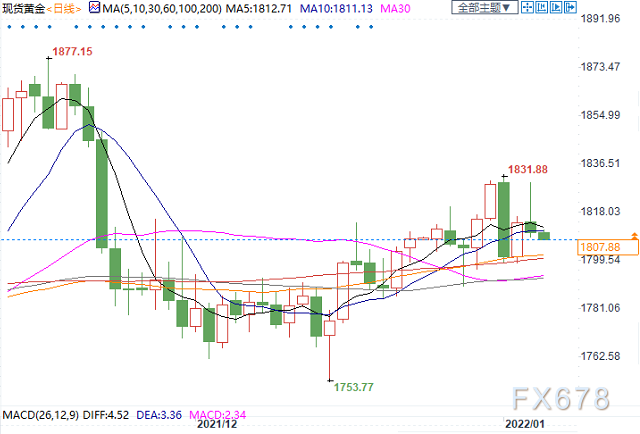Click the crosshair cursor icon
This screenshot has height=434, width=640.
(x=527, y=7)
